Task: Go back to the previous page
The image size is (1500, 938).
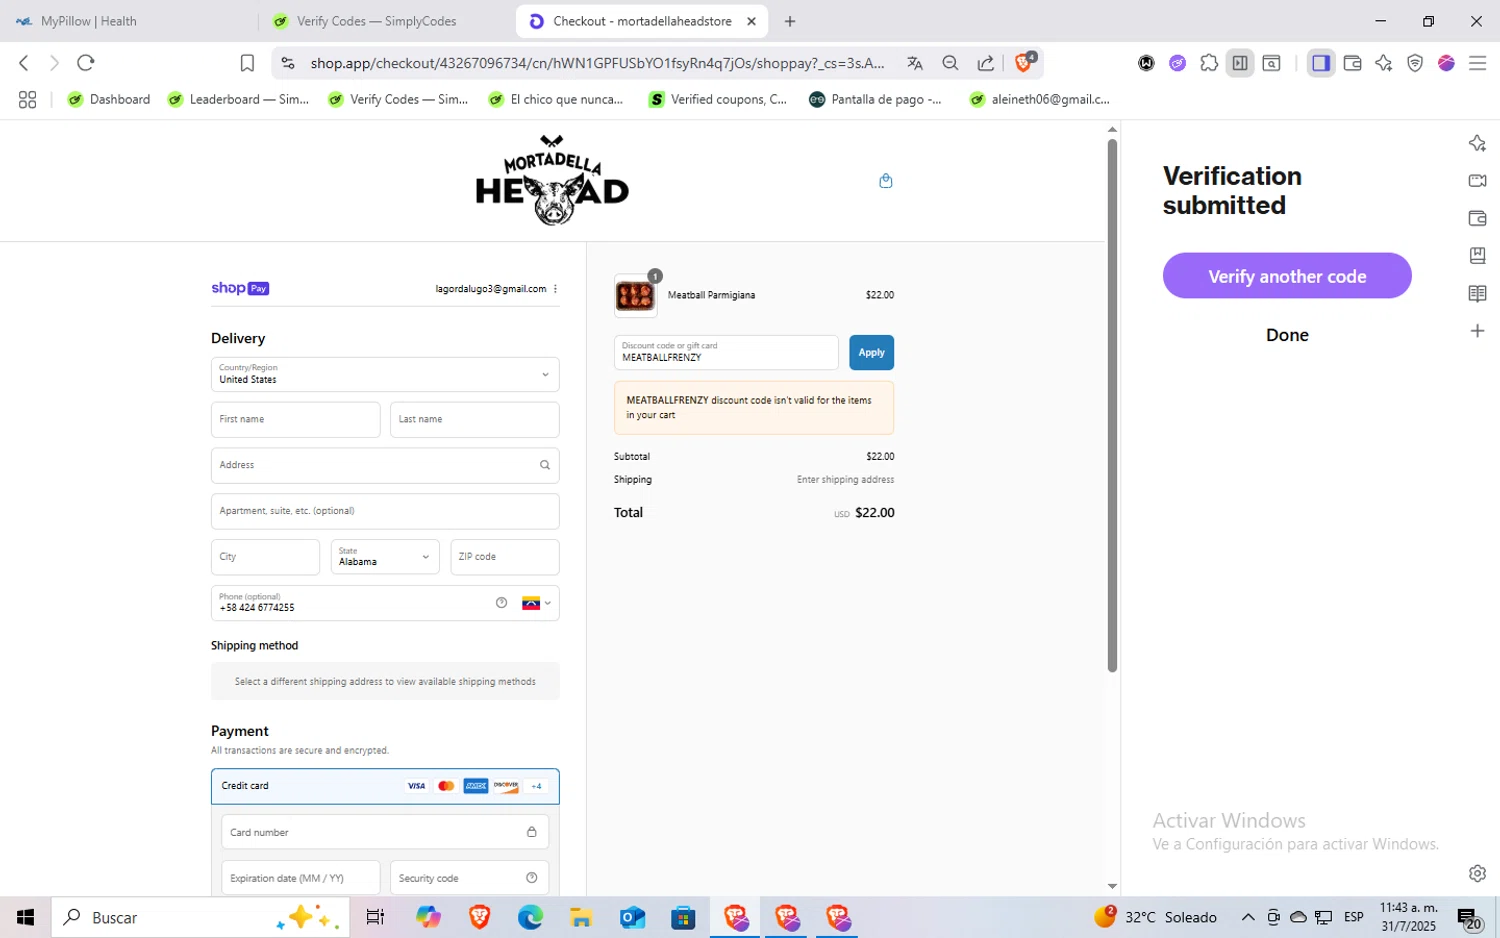Action: [x=24, y=63]
